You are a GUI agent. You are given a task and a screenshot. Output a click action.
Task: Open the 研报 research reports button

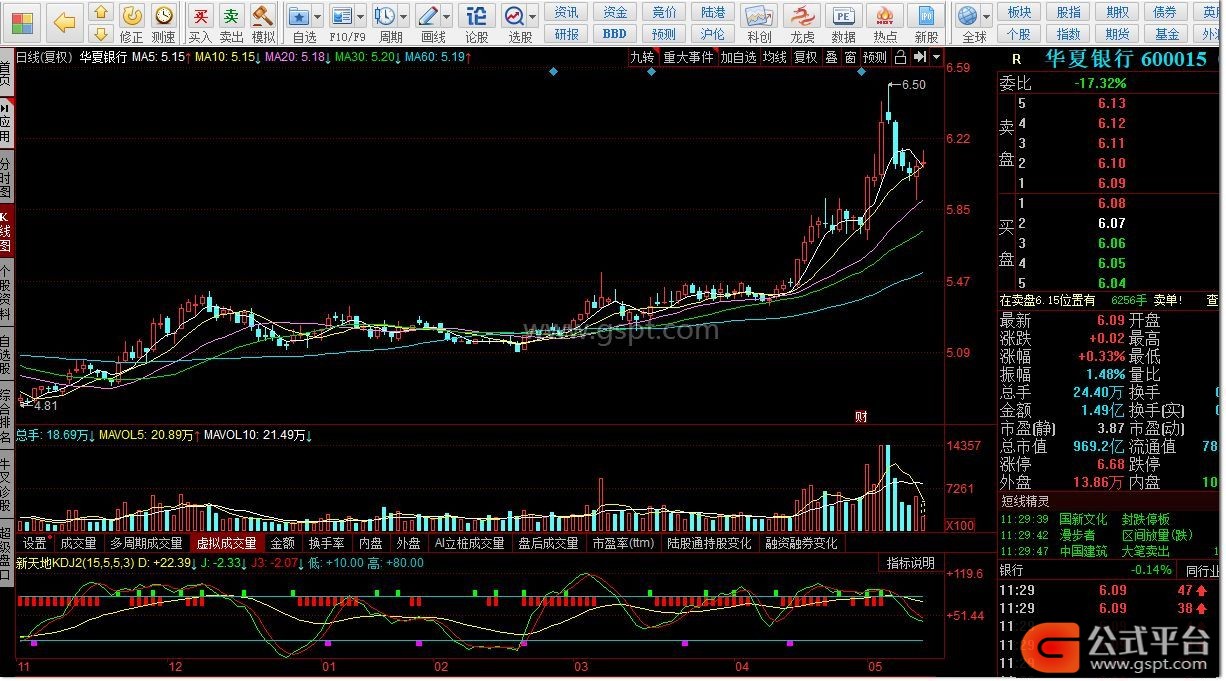pos(567,34)
